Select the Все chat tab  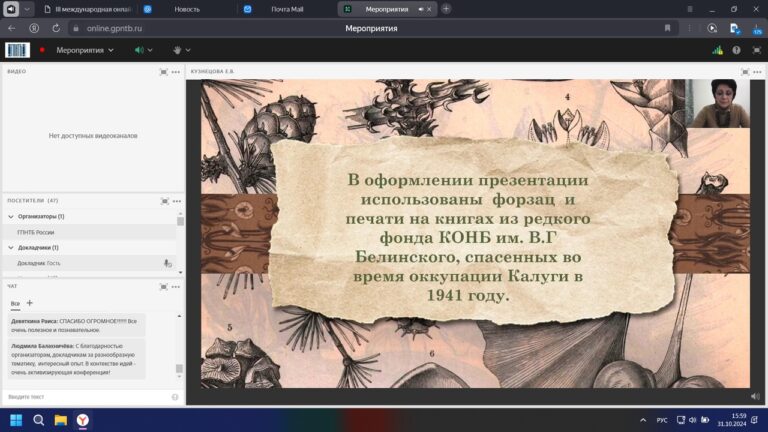(x=15, y=303)
